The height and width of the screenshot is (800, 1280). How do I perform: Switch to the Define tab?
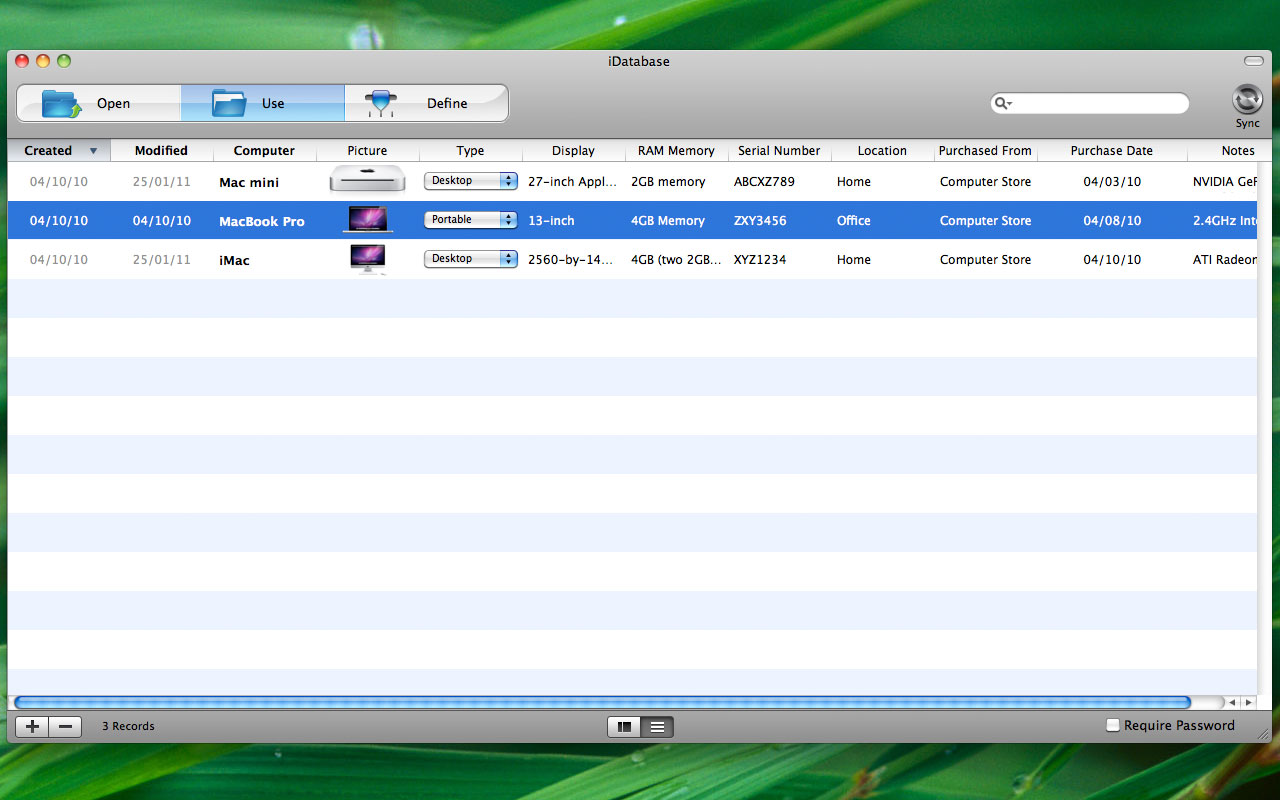[x=426, y=103]
